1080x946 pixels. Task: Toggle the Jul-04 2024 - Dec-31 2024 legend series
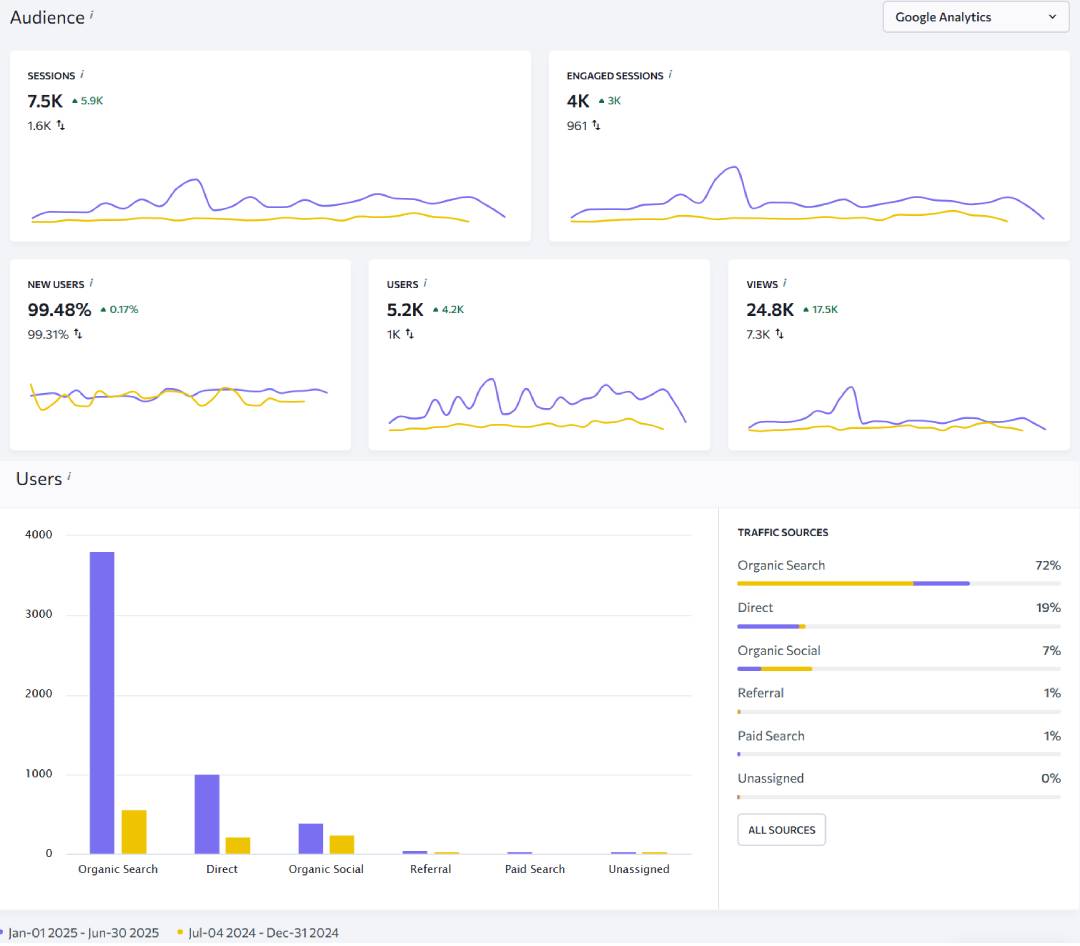pos(259,933)
